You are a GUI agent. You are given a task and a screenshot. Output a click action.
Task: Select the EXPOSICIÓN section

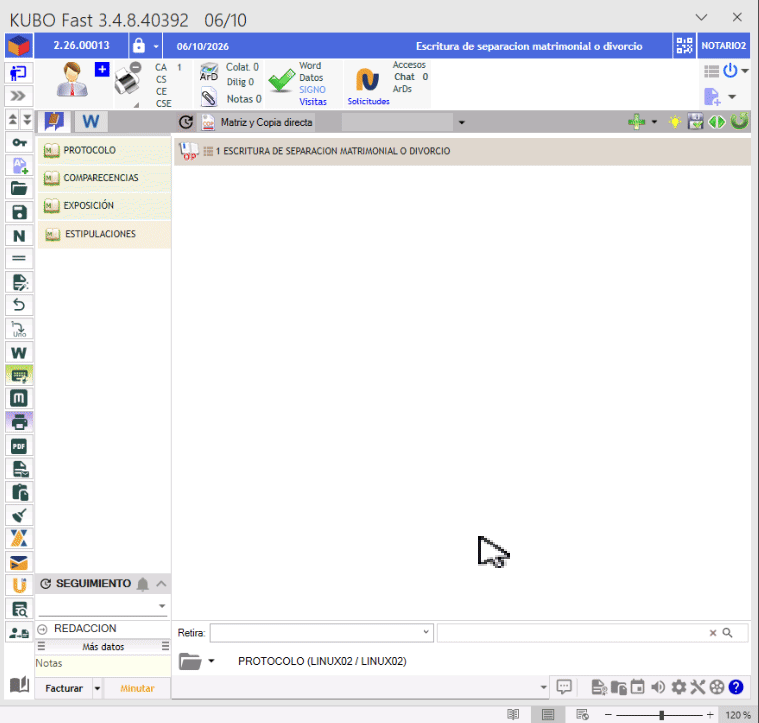pyautogui.click(x=105, y=206)
